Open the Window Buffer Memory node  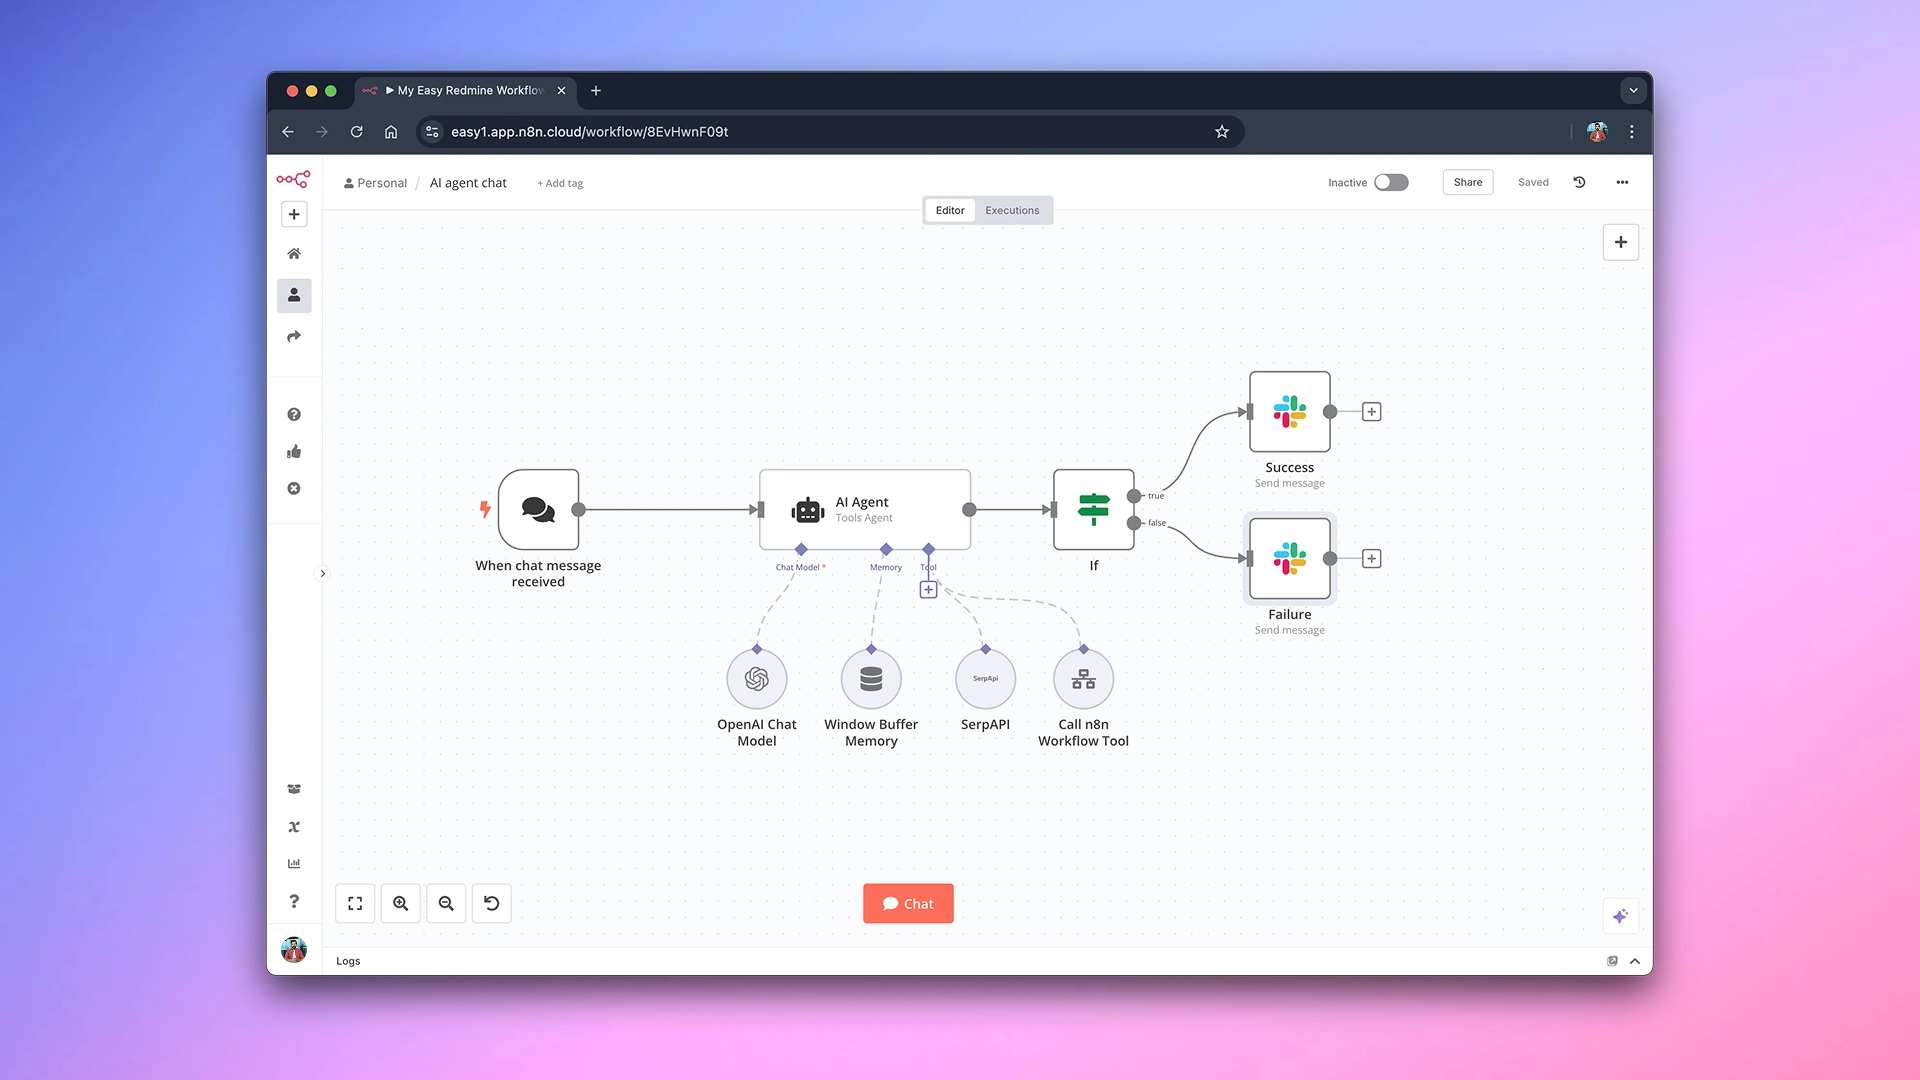[870, 679]
